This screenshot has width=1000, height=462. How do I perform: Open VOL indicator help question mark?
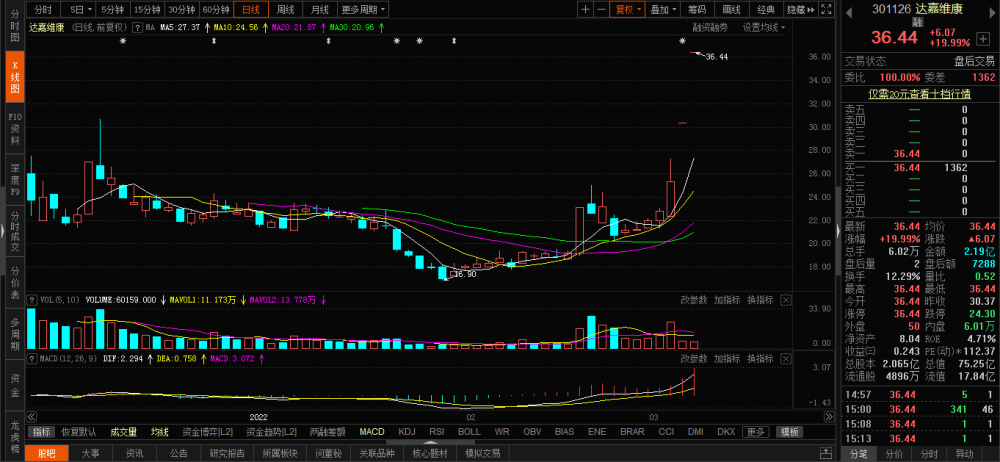pos(32,299)
